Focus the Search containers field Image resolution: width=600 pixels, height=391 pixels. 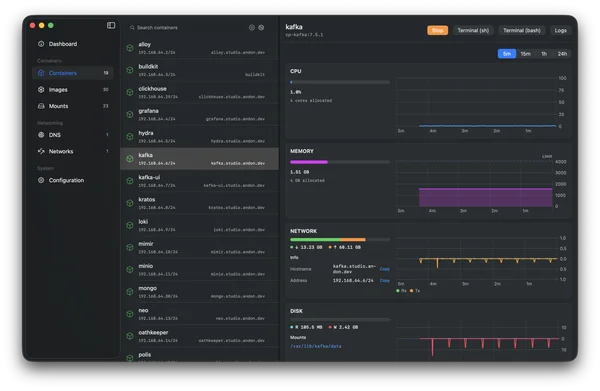(188, 28)
